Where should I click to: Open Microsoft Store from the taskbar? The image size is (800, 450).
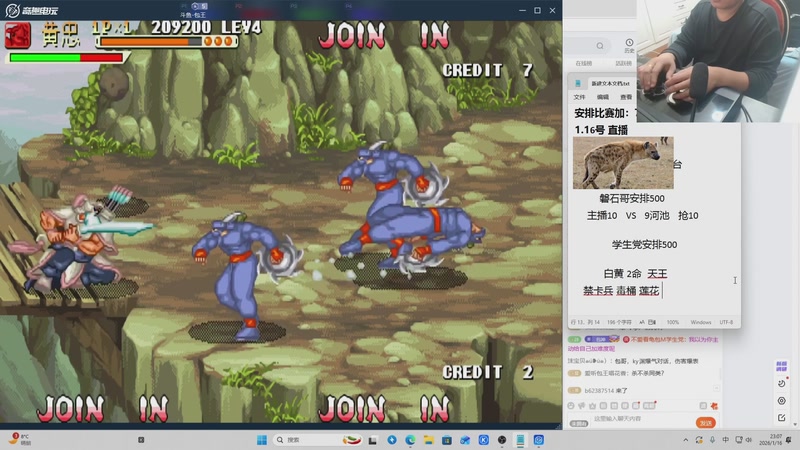[447, 440]
